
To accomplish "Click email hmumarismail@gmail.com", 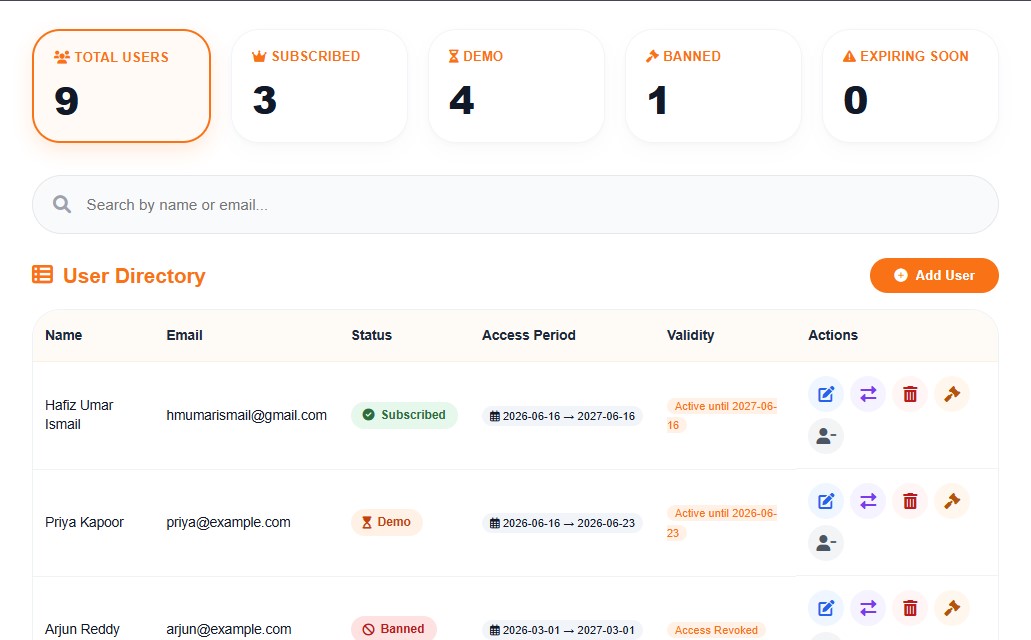I will pos(247,416).
